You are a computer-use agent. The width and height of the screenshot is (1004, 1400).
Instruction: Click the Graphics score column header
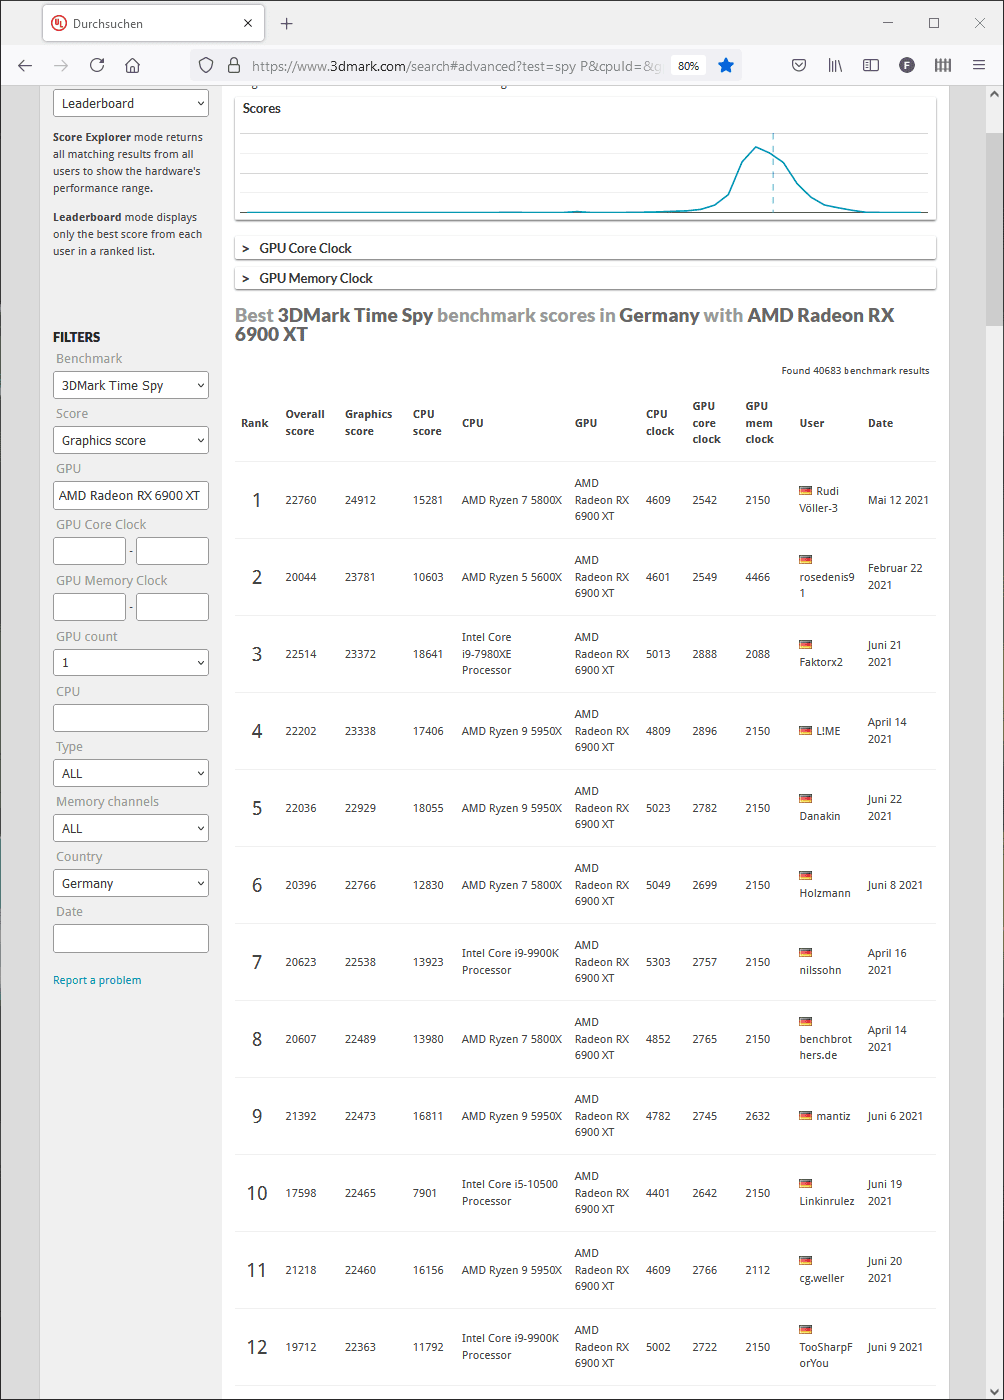point(369,423)
